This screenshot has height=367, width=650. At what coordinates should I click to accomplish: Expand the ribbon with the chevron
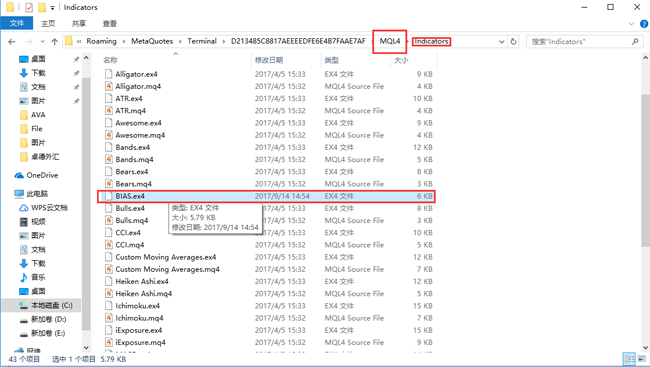coord(631,24)
